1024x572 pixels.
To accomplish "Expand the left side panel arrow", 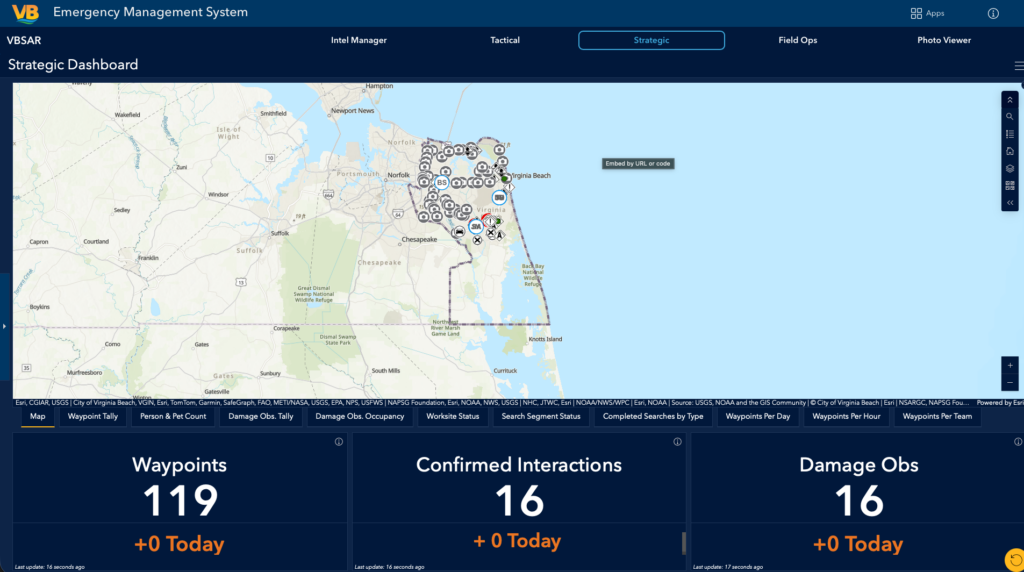I will [4, 326].
